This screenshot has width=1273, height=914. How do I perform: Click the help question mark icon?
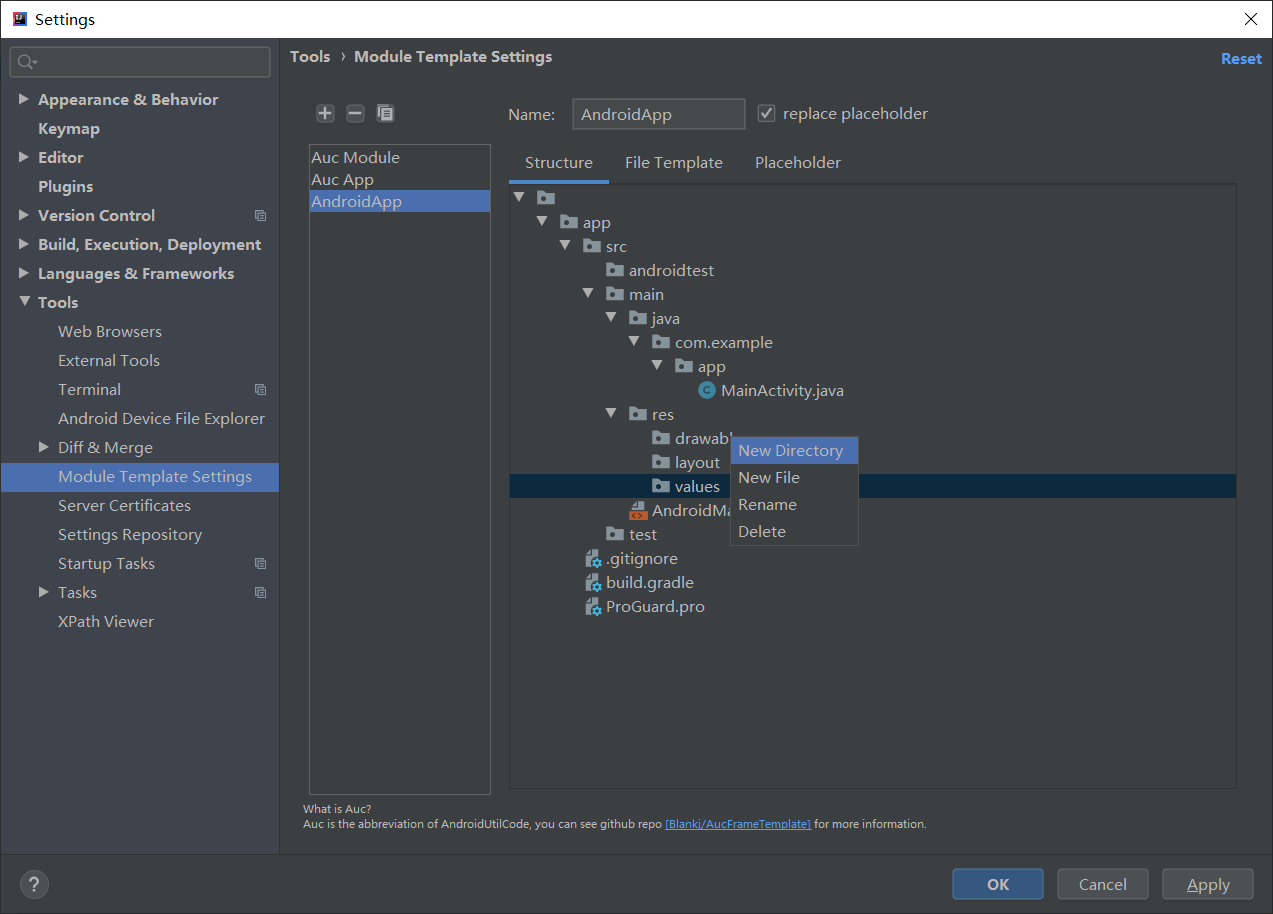[x=34, y=884]
